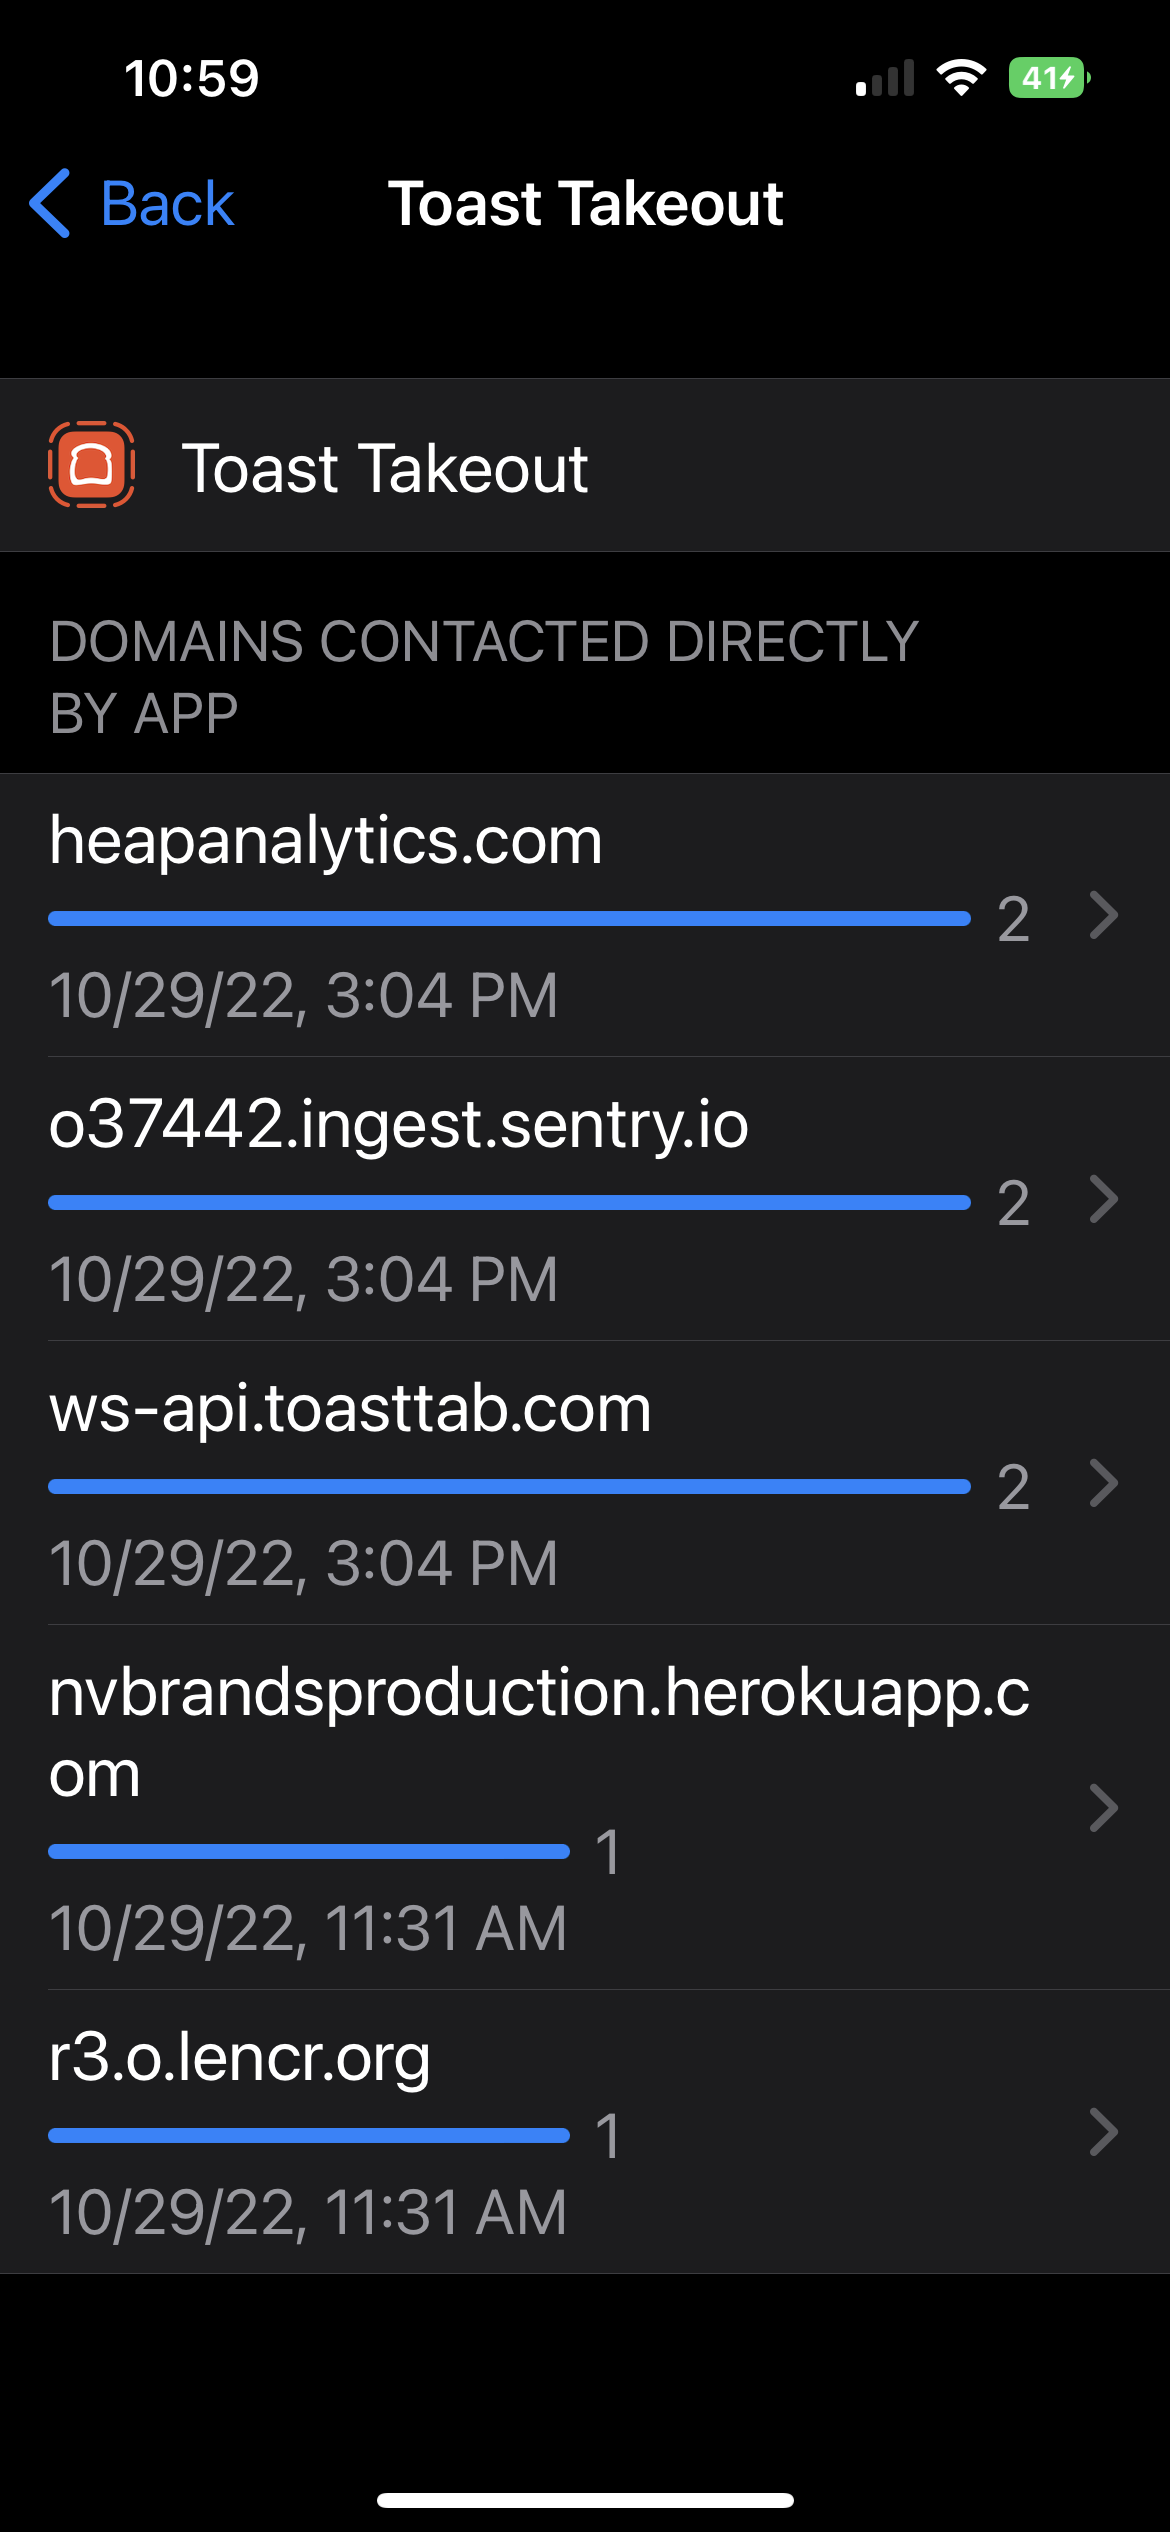
Task: Expand ws-api.toasttab.com chevron
Action: [1103, 1483]
